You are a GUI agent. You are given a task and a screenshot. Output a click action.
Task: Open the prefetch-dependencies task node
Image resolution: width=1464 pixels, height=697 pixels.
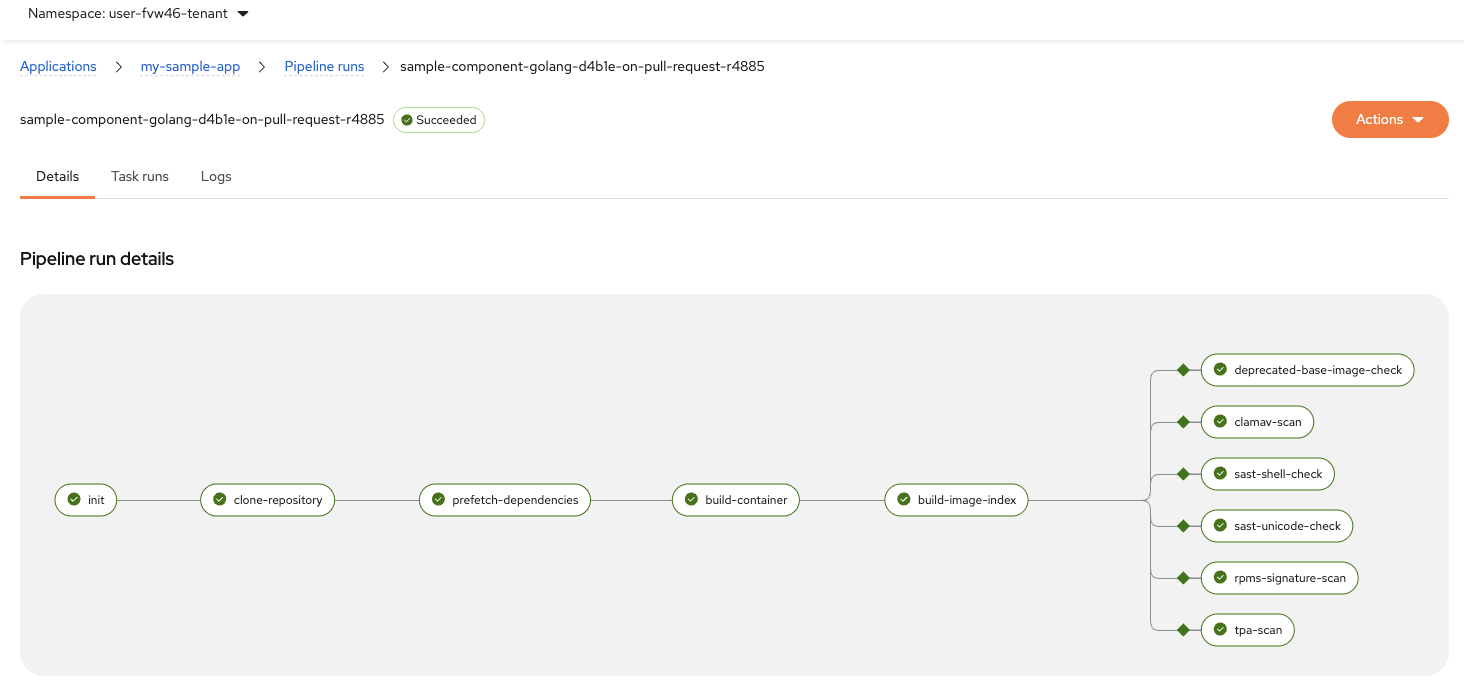(x=505, y=500)
